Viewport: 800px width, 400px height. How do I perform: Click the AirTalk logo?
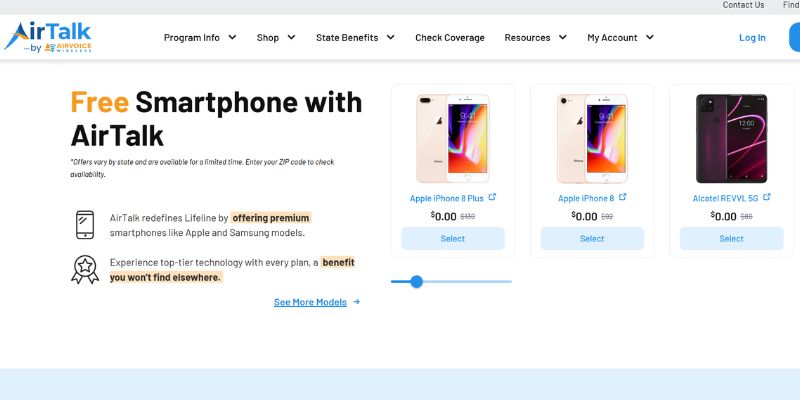(x=47, y=37)
